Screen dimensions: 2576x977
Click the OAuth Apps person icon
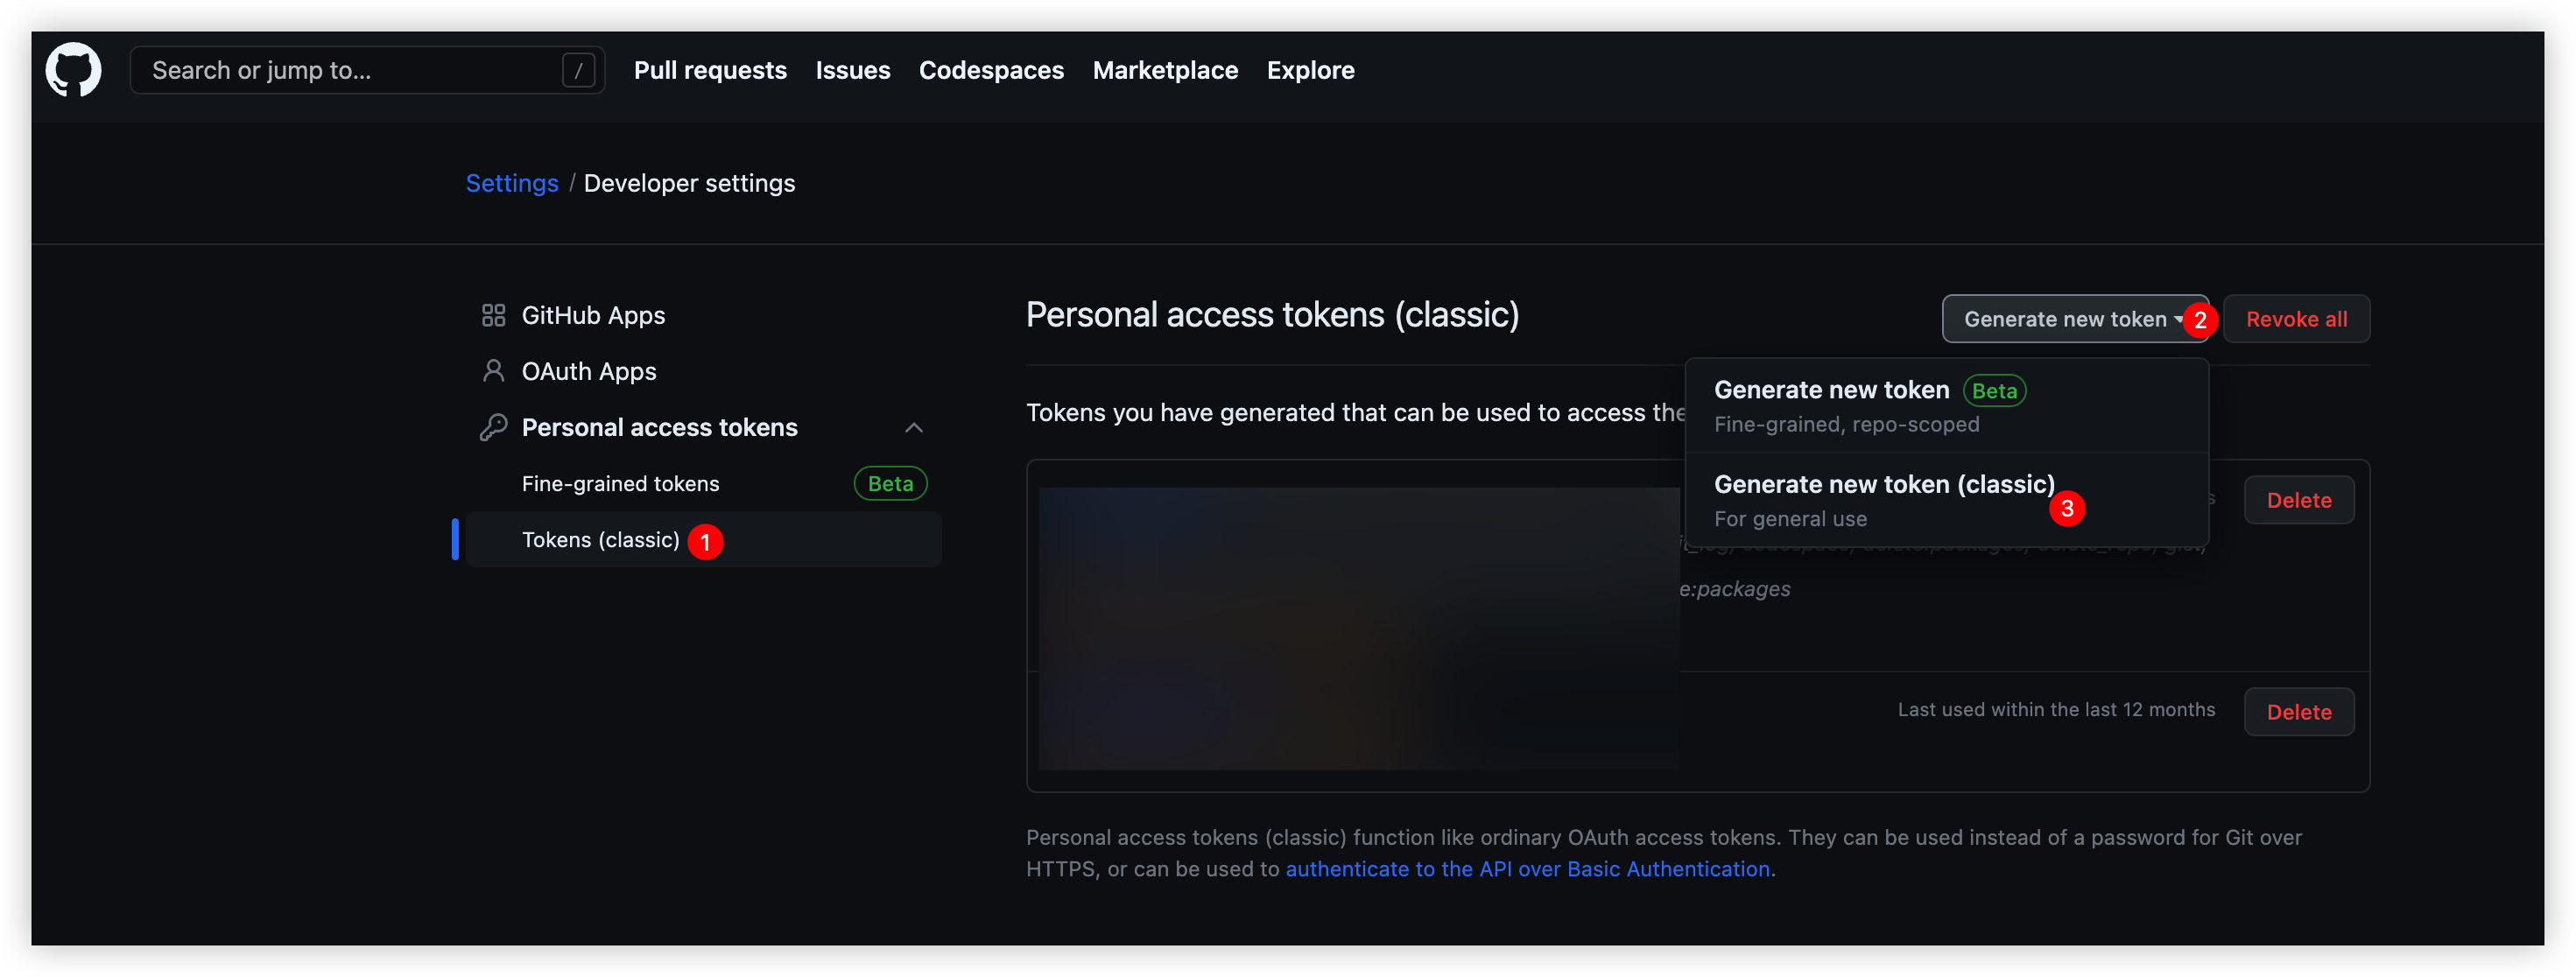493,371
